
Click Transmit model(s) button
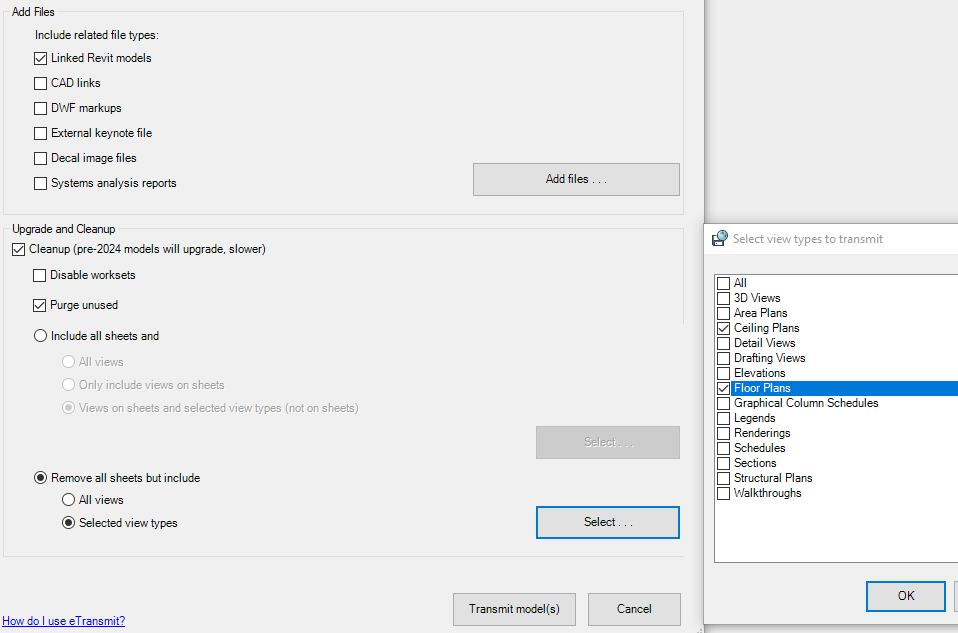pos(514,609)
